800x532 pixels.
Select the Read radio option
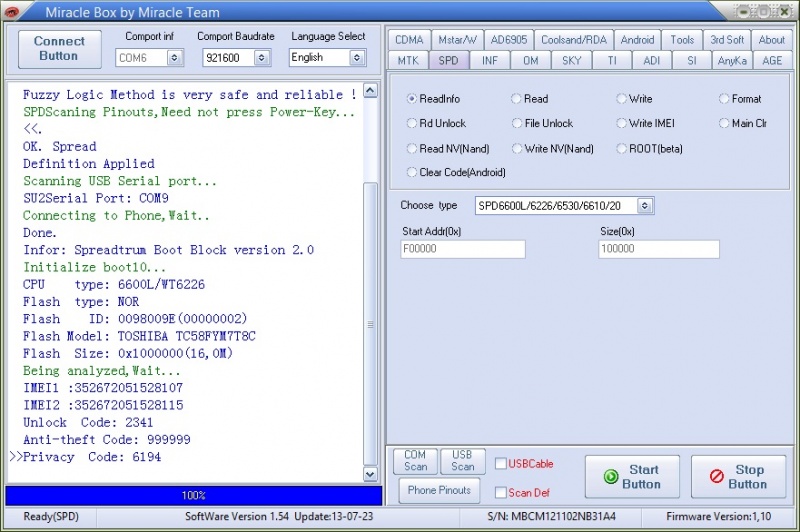[x=516, y=98]
